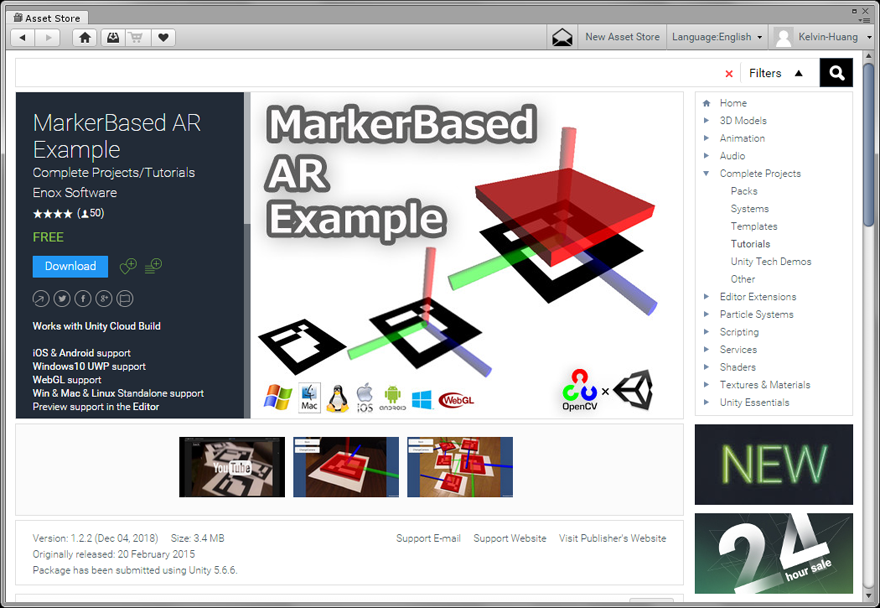Screen dimensions: 880x608
Task: Click the user avatar icon
Action: pyautogui.click(x=783, y=38)
